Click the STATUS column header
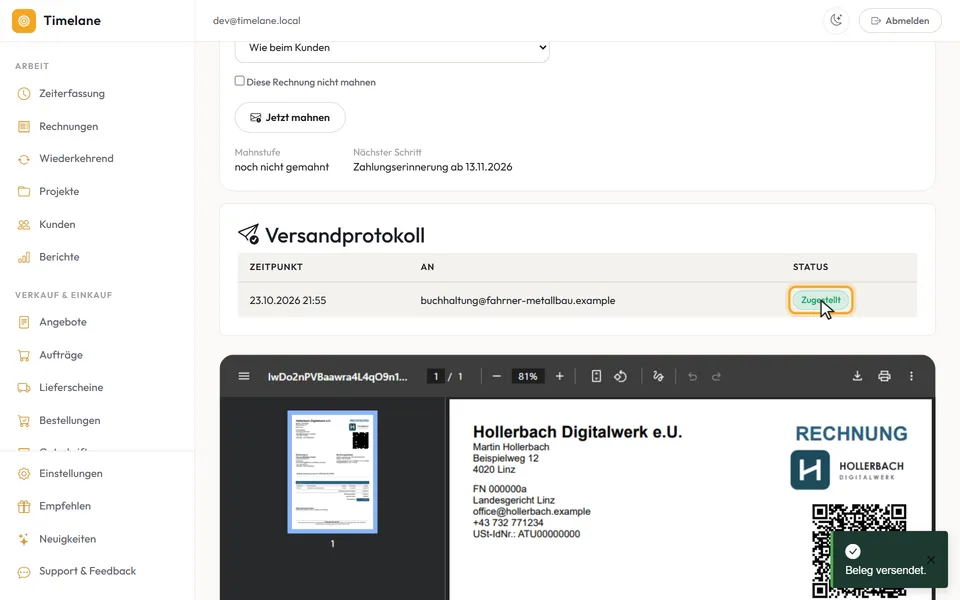This screenshot has width=960, height=600. coord(811,267)
